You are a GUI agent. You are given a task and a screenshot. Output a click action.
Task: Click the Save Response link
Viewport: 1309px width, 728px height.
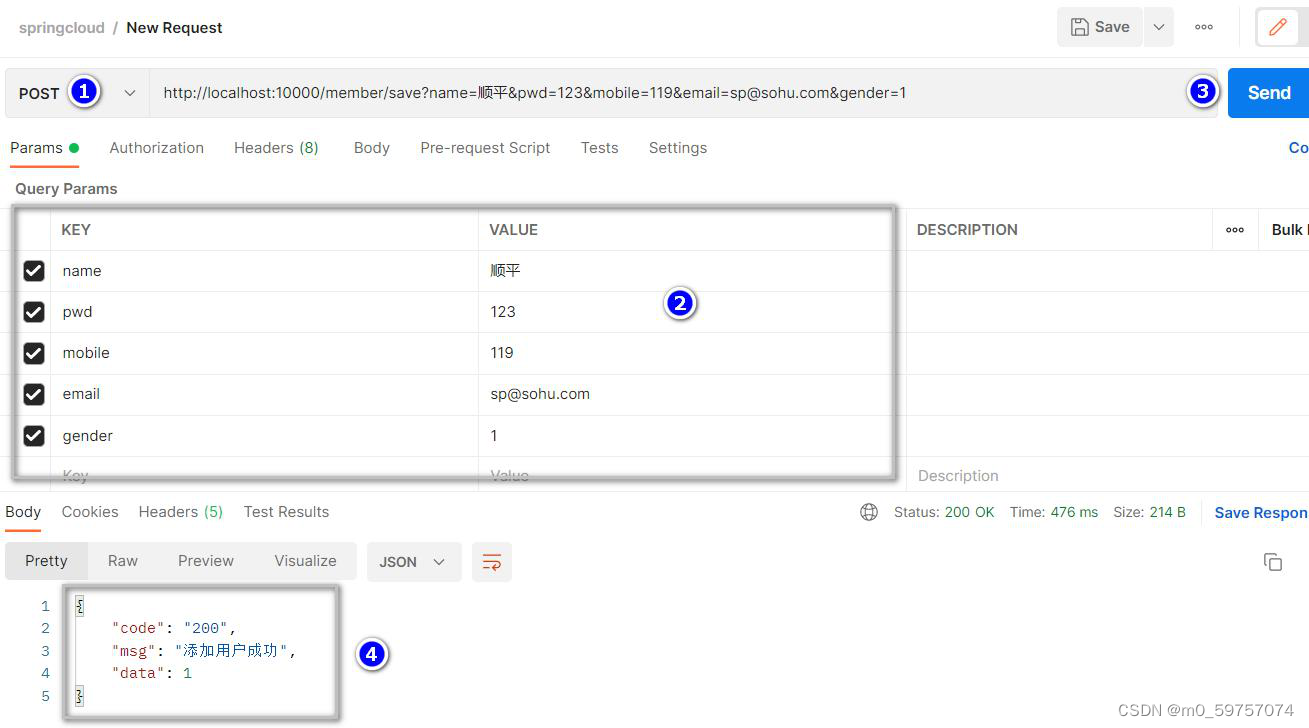[x=1261, y=512]
